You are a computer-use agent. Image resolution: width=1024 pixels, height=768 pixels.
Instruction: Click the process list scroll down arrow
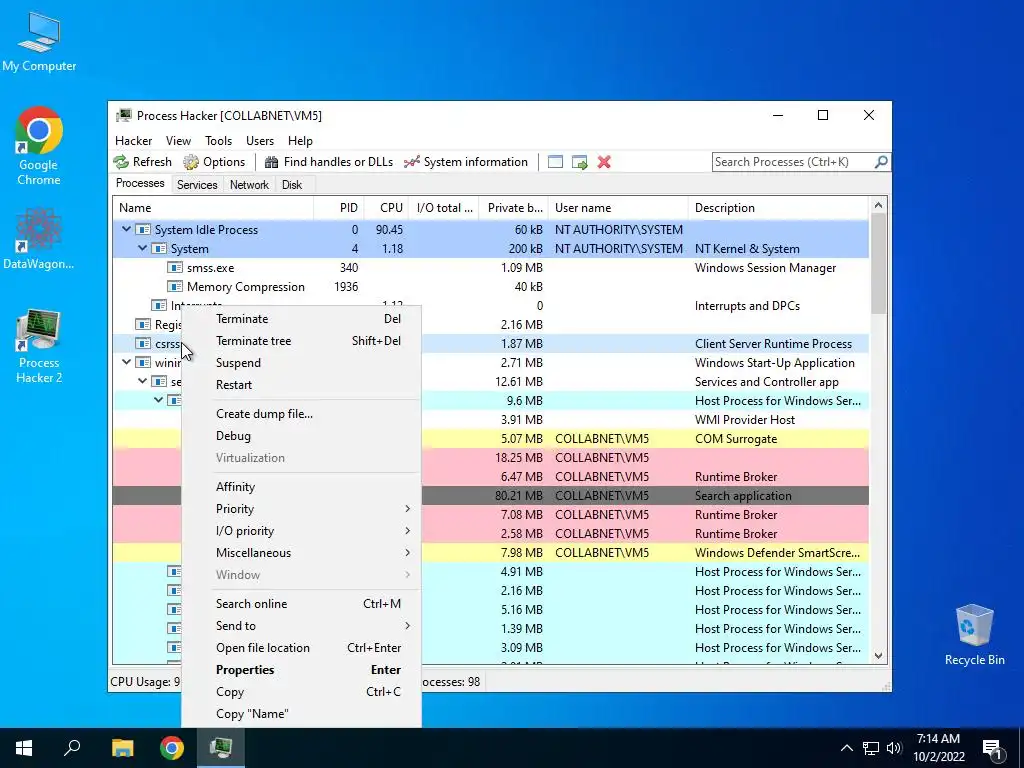click(878, 656)
